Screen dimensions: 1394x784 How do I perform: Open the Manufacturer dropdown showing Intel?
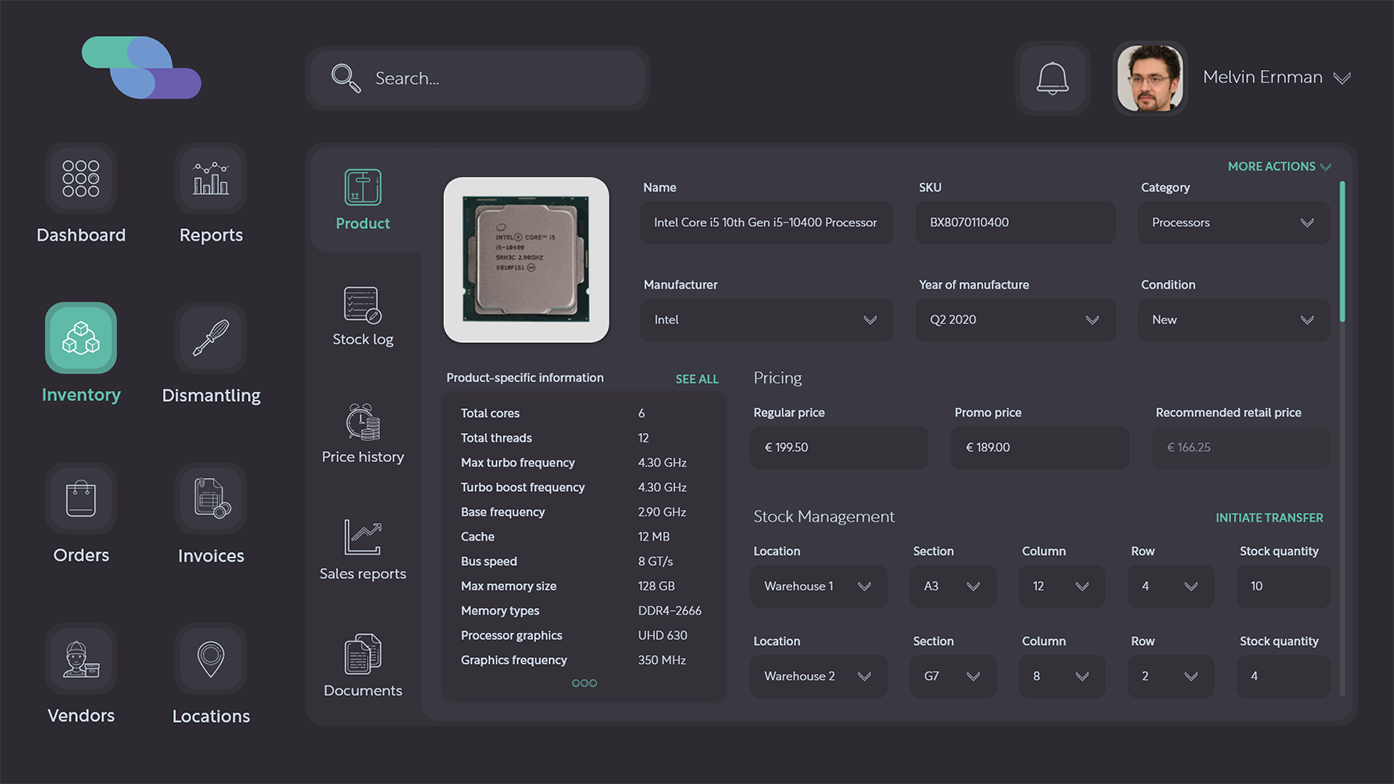pyautogui.click(x=767, y=320)
